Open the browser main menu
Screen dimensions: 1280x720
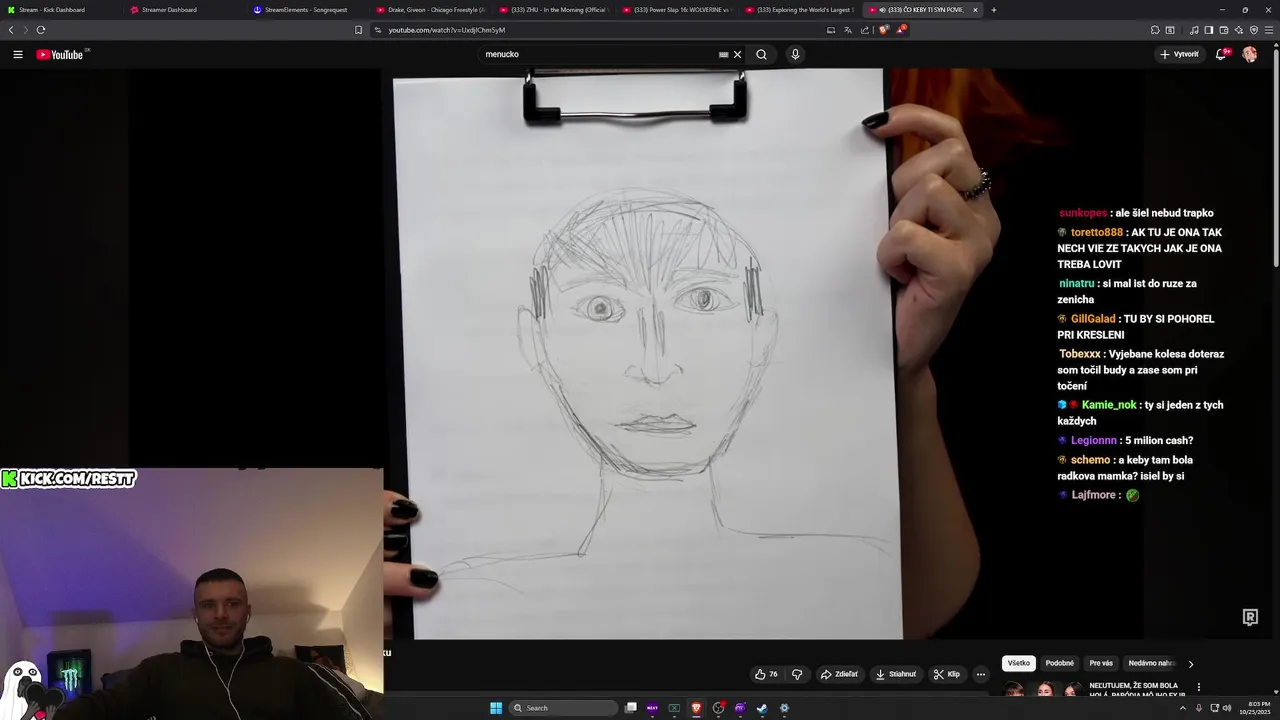coord(1269,30)
